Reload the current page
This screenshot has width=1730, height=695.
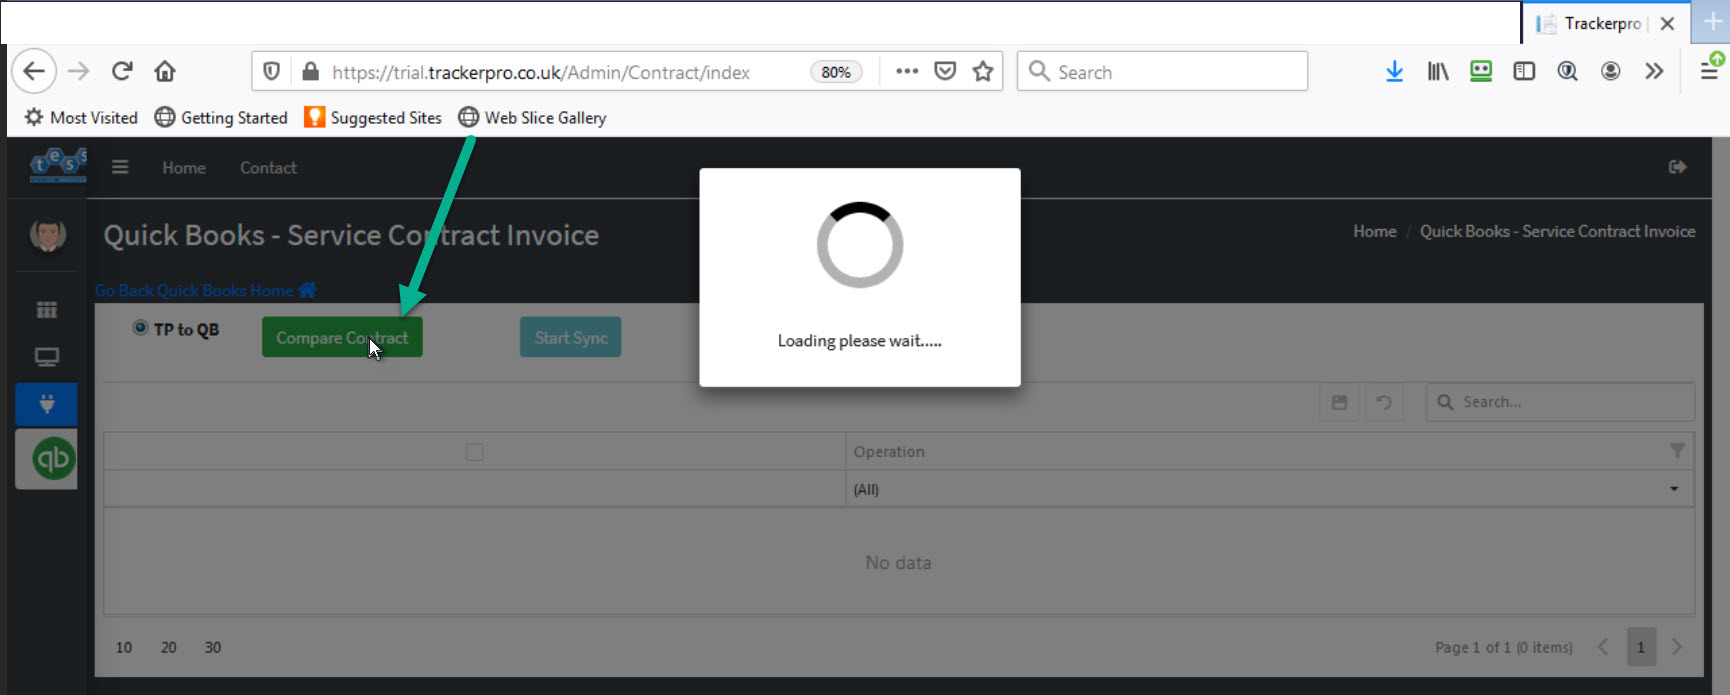[x=122, y=71]
